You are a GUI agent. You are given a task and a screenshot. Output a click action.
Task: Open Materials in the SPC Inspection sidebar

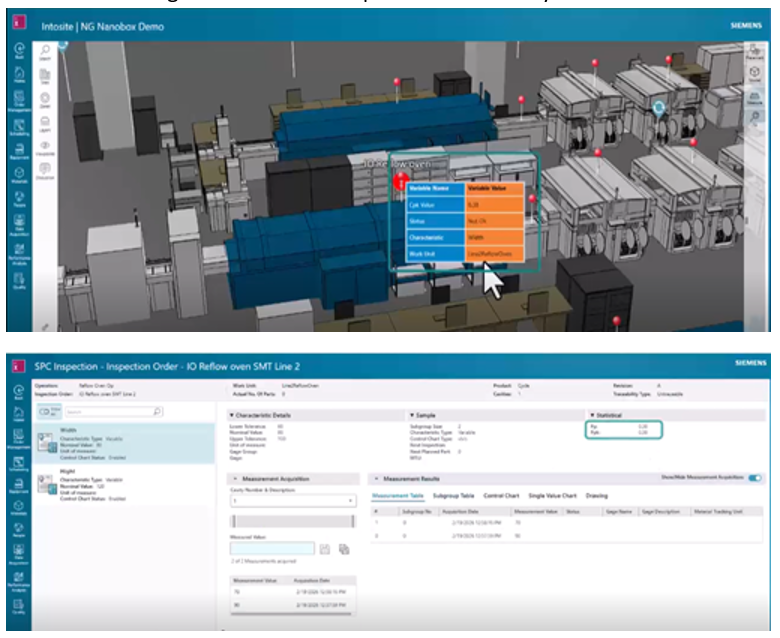tap(19, 508)
